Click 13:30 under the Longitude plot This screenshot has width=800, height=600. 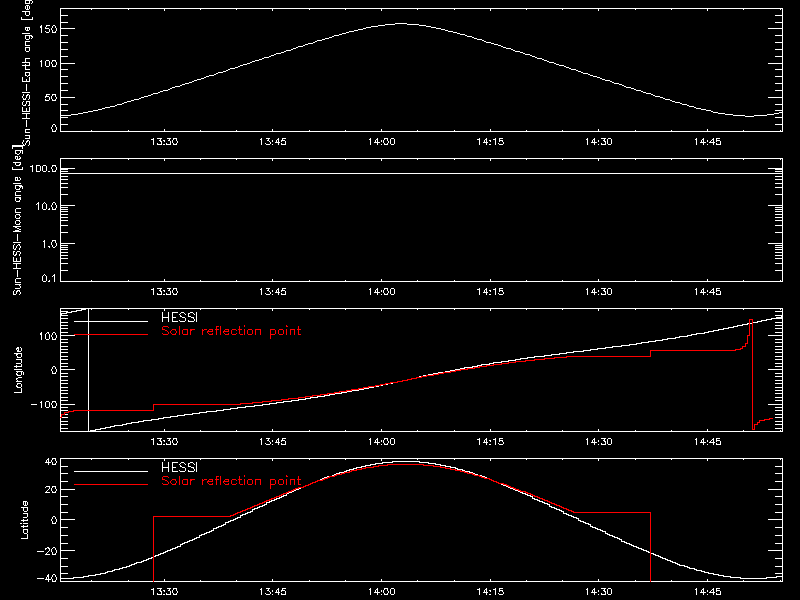(x=164, y=442)
